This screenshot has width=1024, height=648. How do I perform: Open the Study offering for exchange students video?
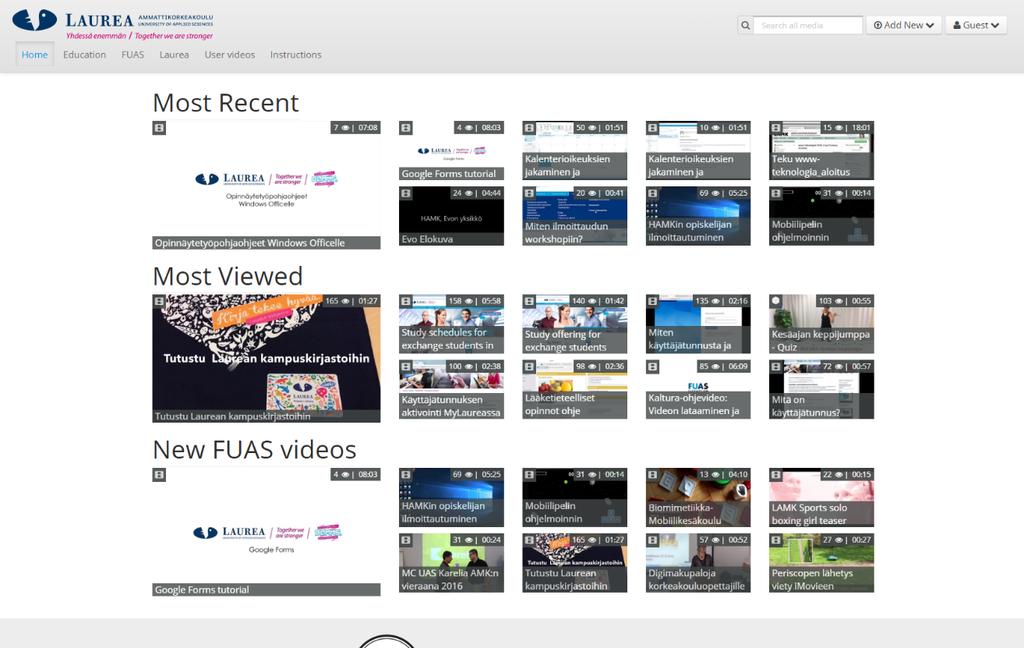575,324
